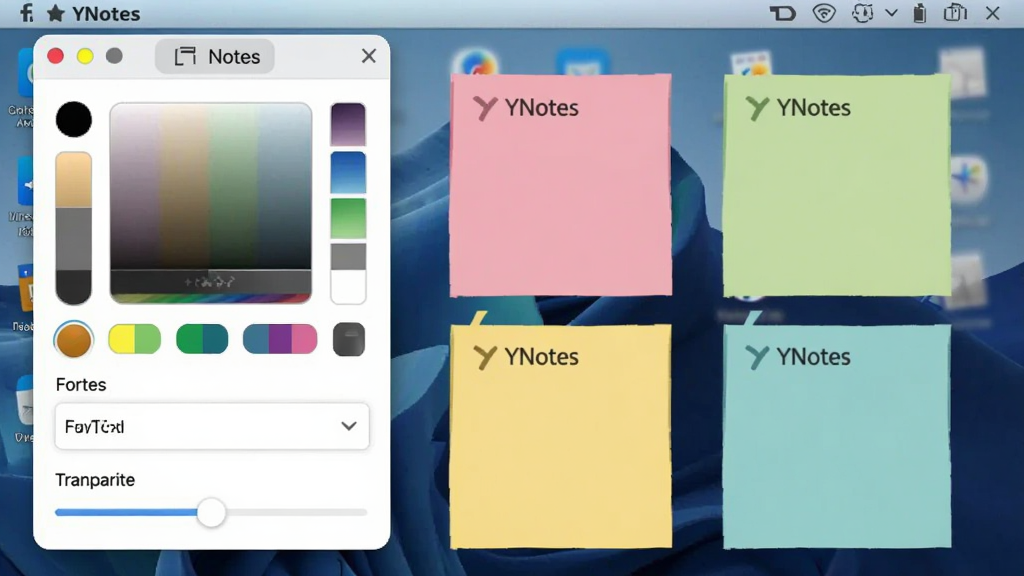Open the Wi-Fi status icon

(824, 13)
